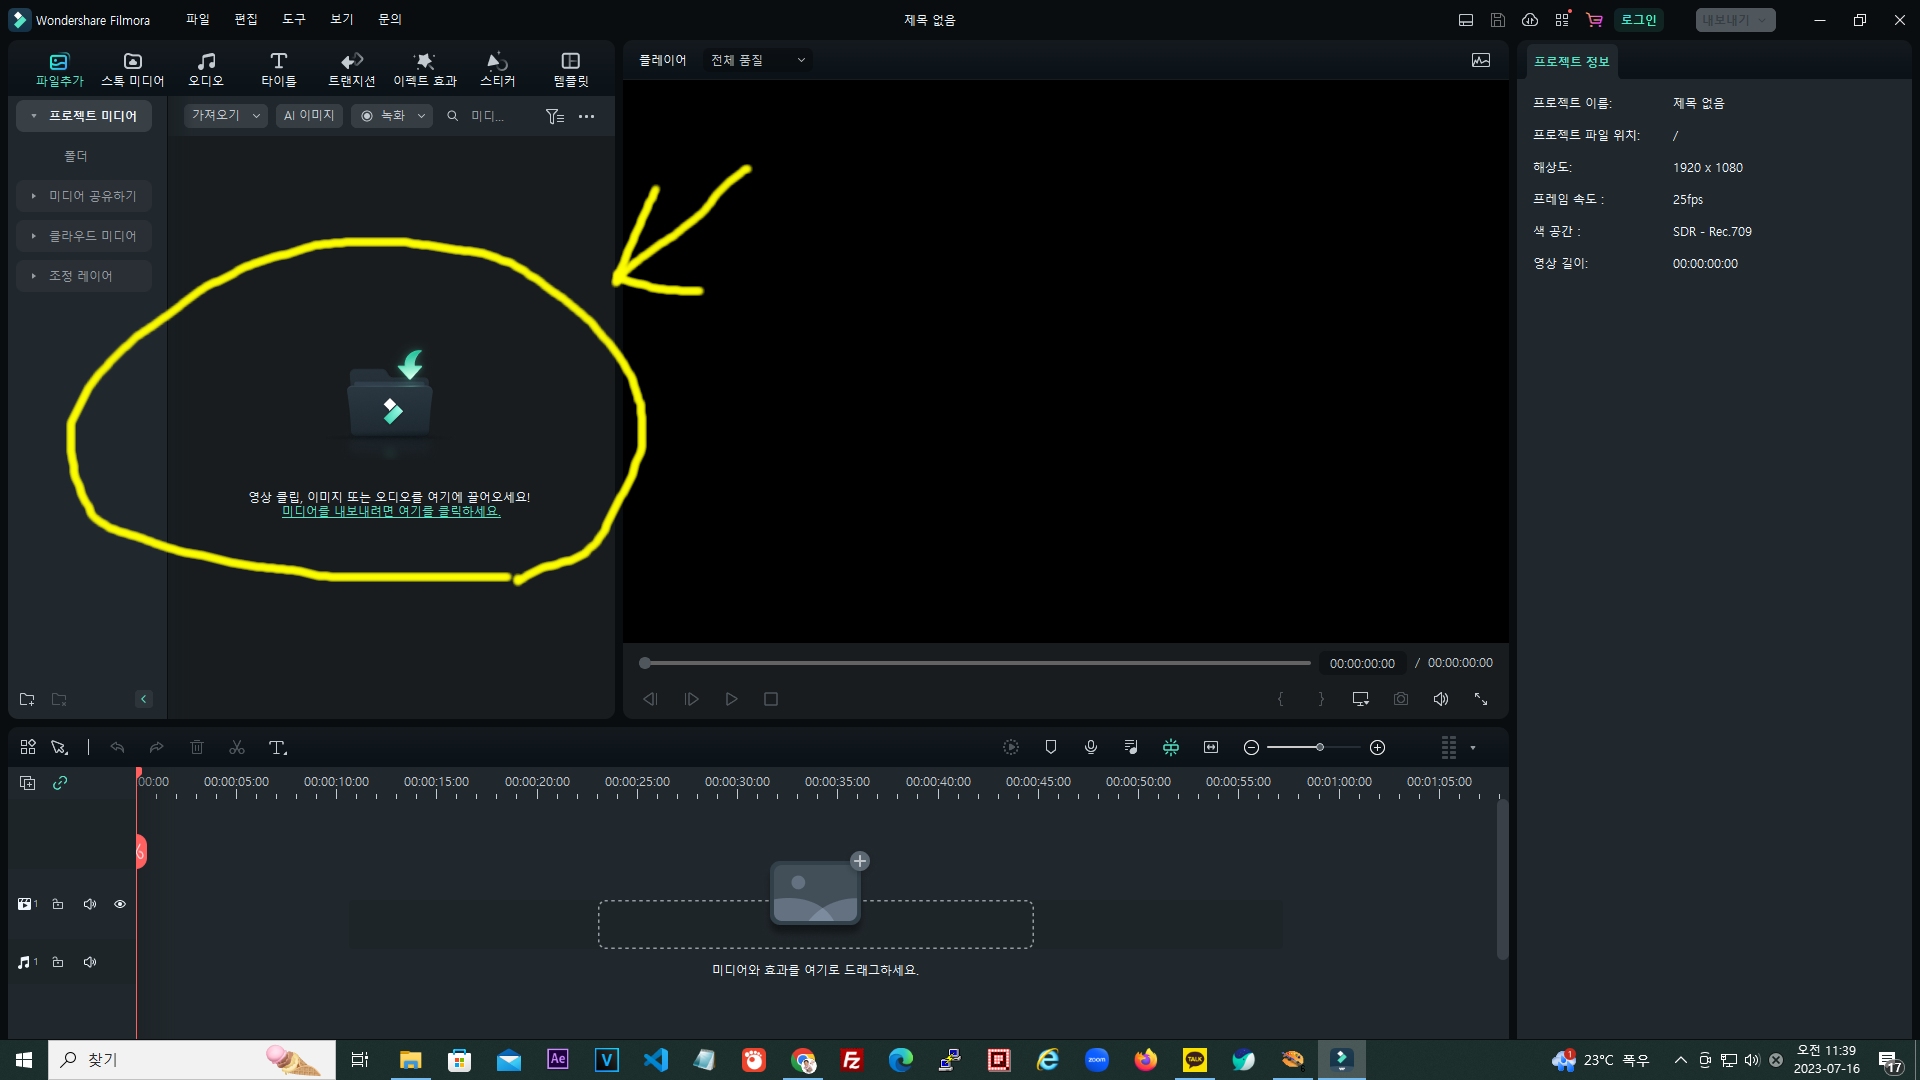Image resolution: width=1920 pixels, height=1080 pixels.
Task: Open the record (녹화) dropdown
Action: click(x=392, y=116)
